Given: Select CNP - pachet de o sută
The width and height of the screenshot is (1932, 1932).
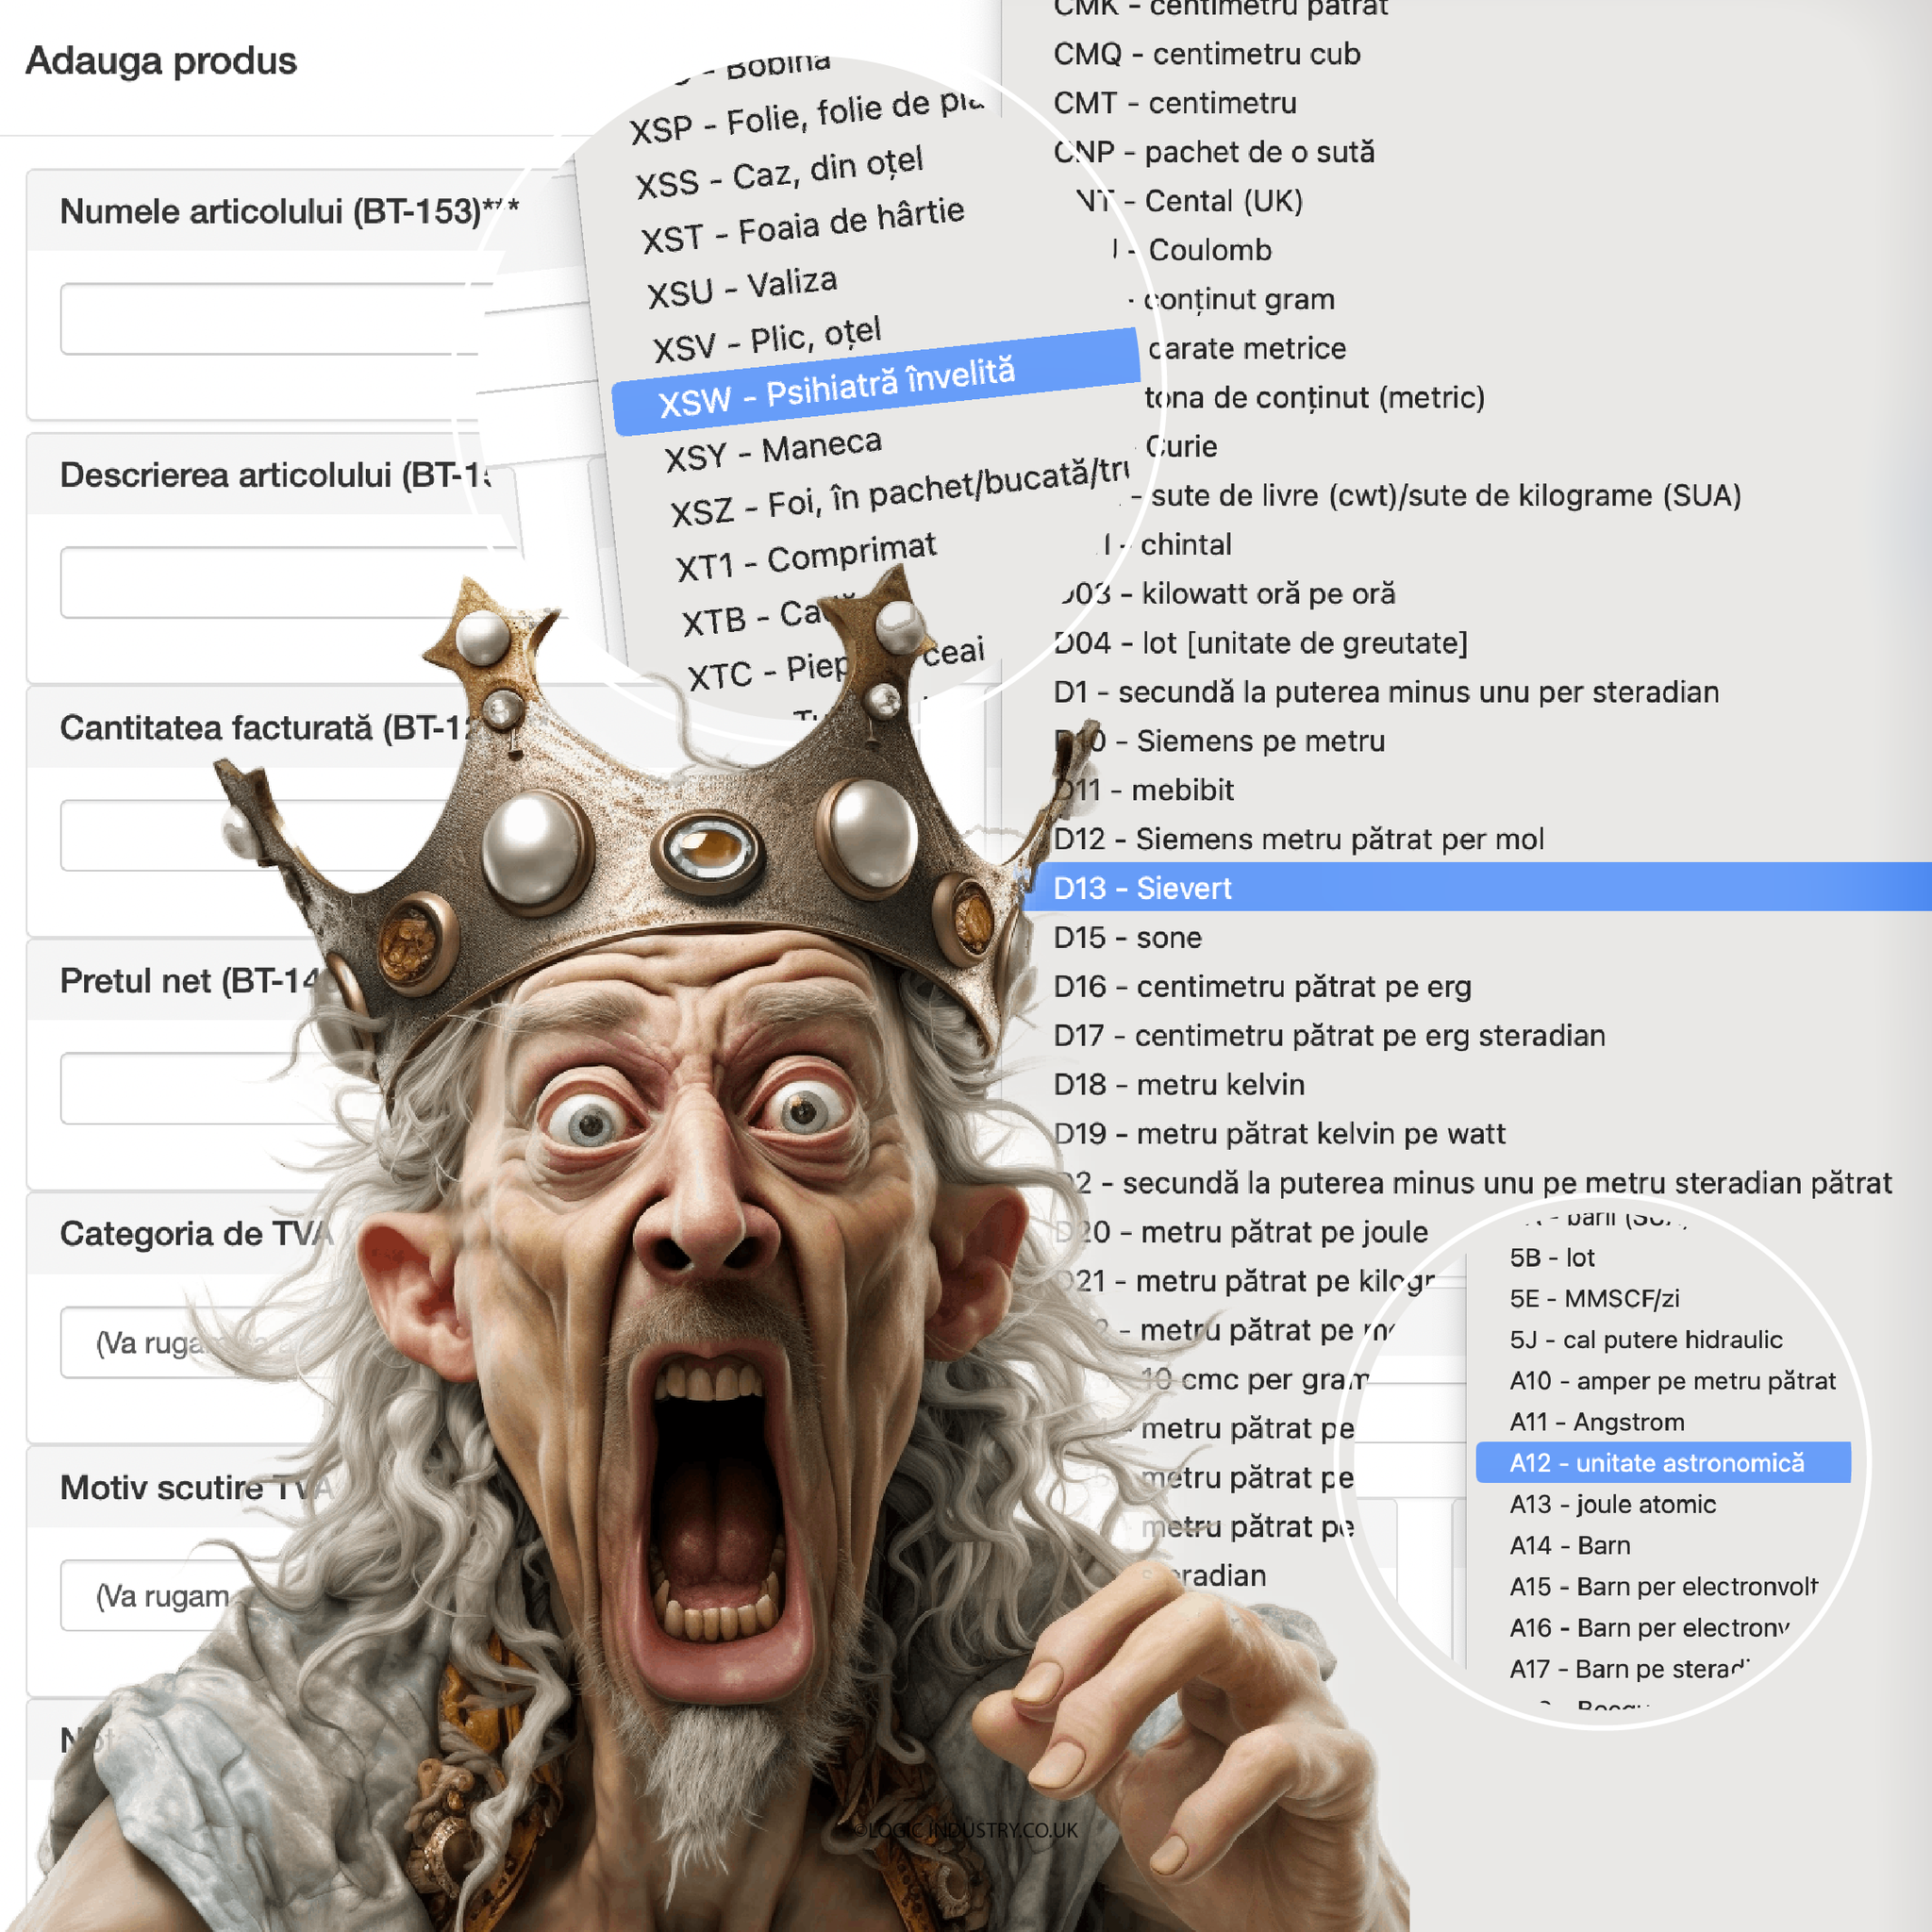Looking at the screenshot, I should 1213,152.
